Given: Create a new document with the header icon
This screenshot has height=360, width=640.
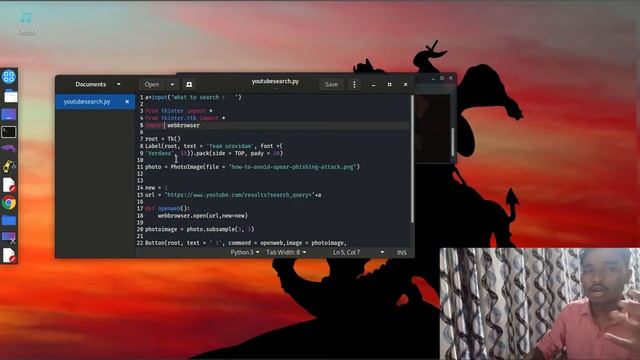Looking at the screenshot, I should point(189,84).
